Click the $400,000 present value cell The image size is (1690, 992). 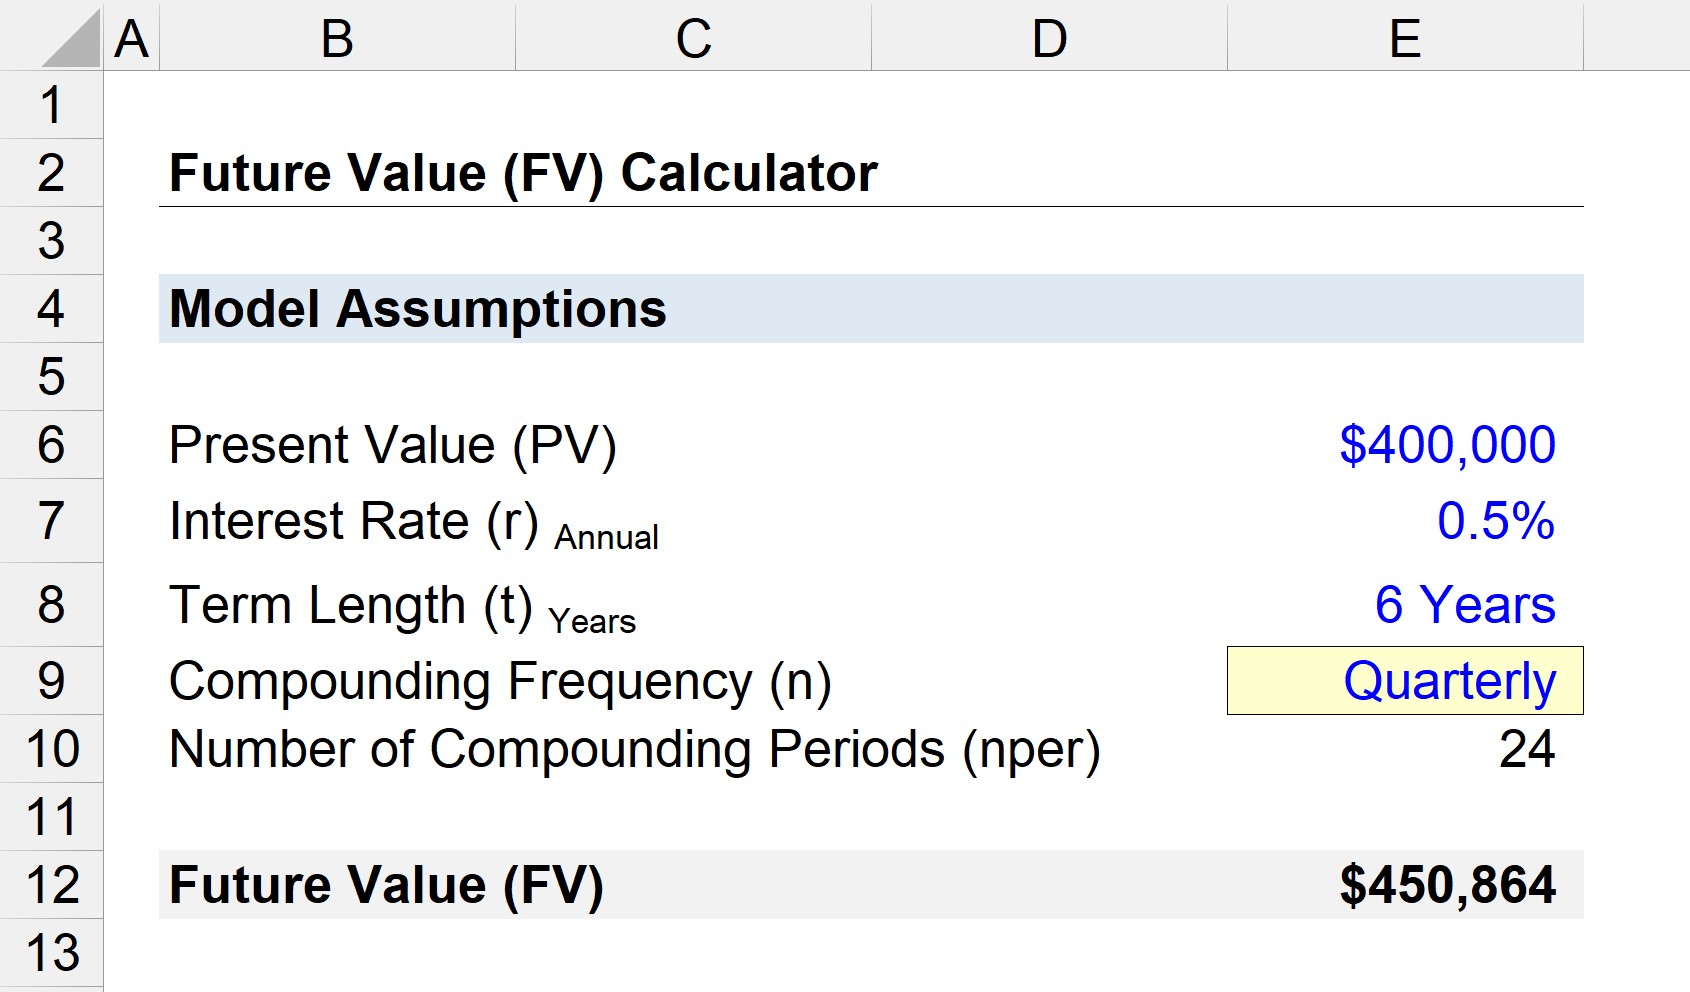coord(1405,445)
